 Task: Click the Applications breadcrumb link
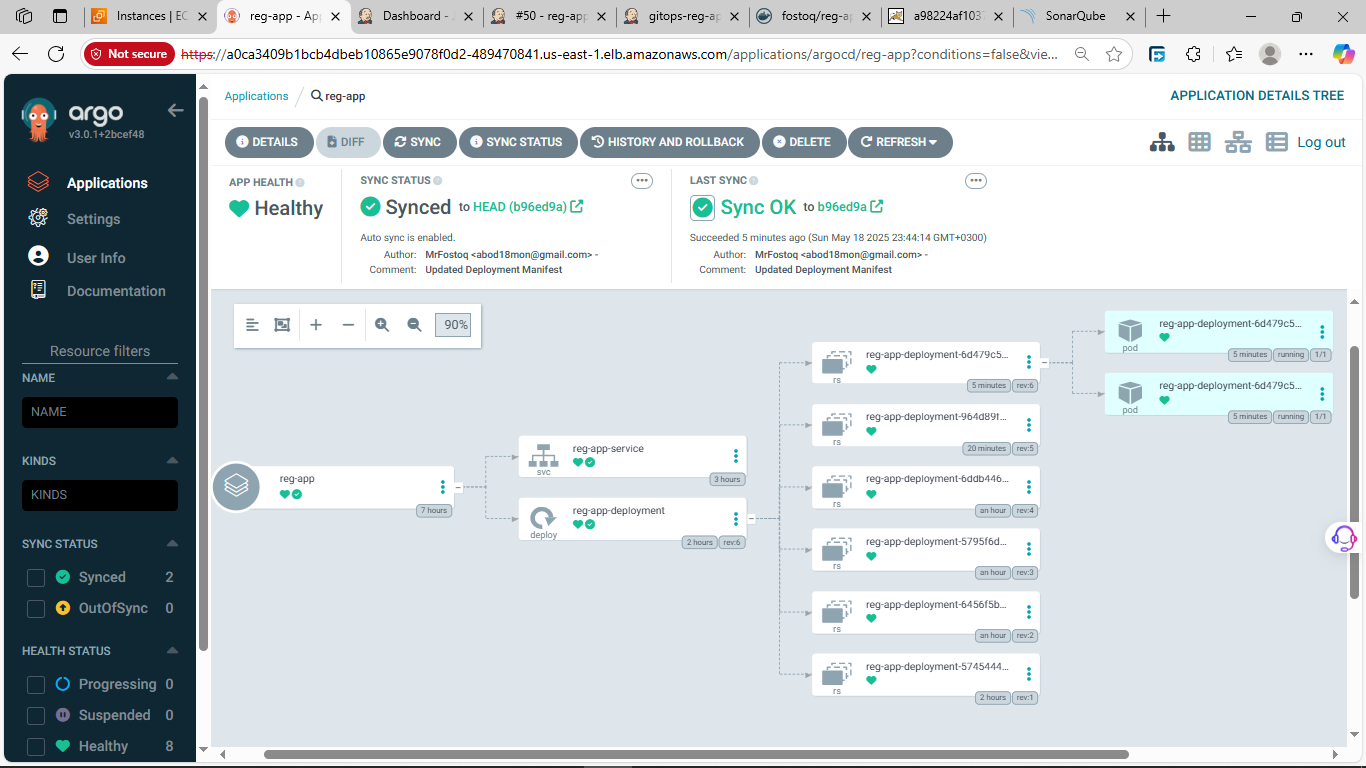coord(256,96)
